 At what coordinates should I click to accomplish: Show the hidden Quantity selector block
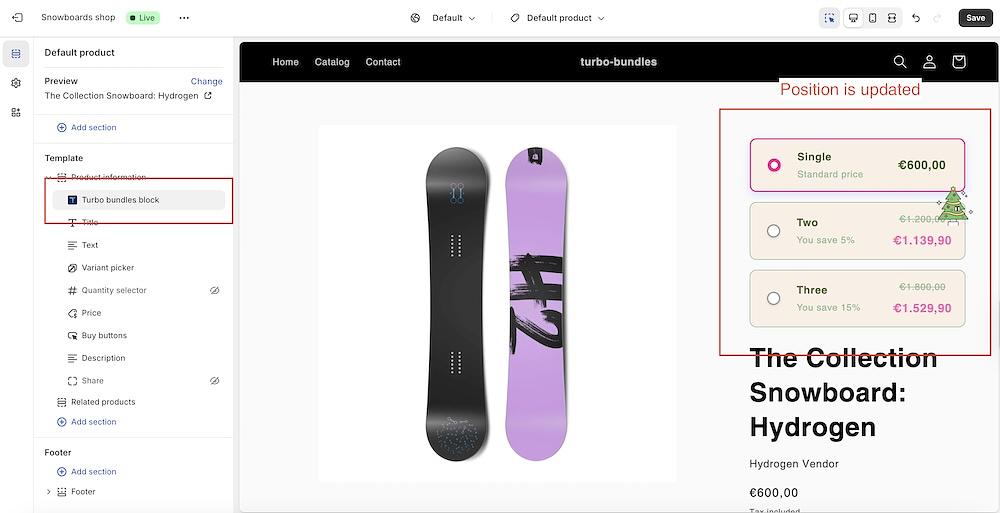click(214, 291)
